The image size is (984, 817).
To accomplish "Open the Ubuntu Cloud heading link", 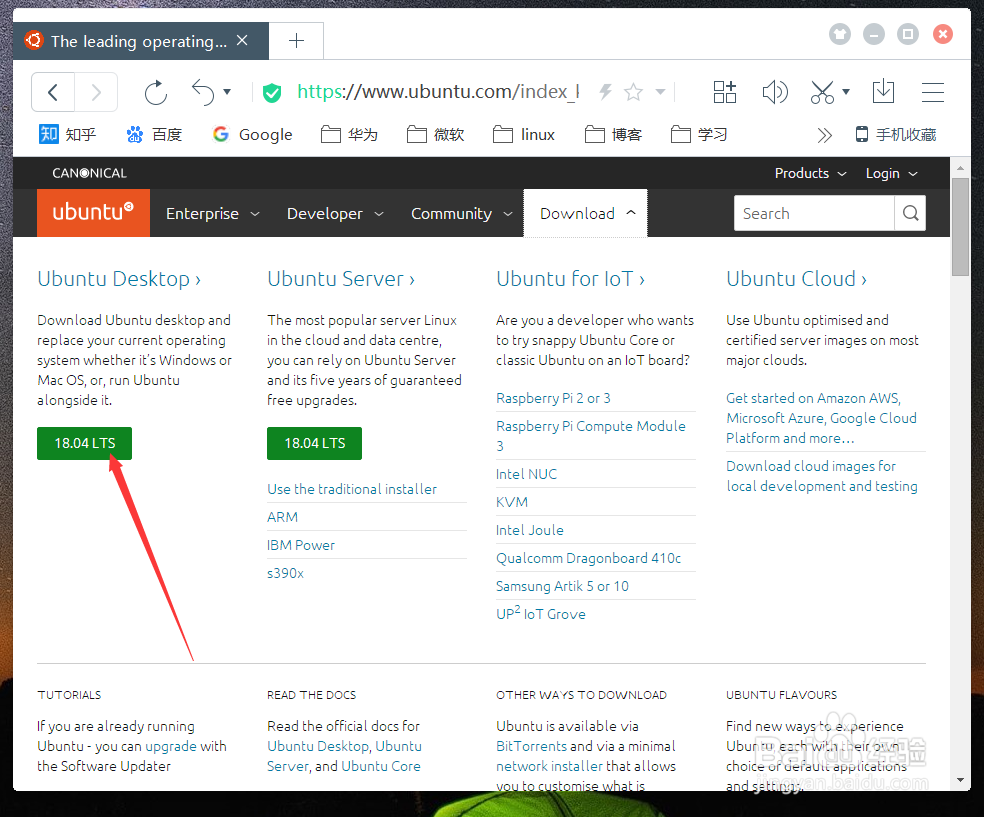I will (x=796, y=279).
